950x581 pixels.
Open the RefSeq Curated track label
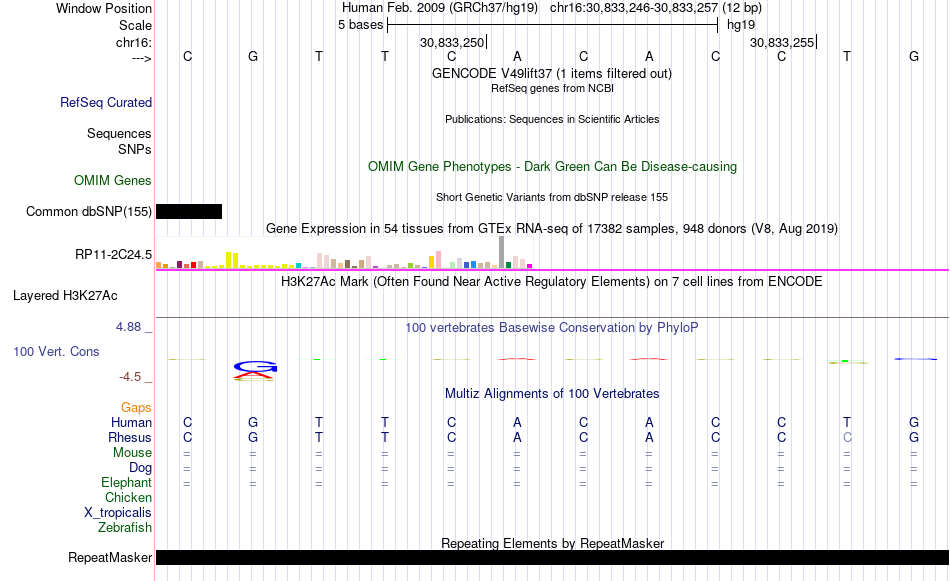[106, 102]
